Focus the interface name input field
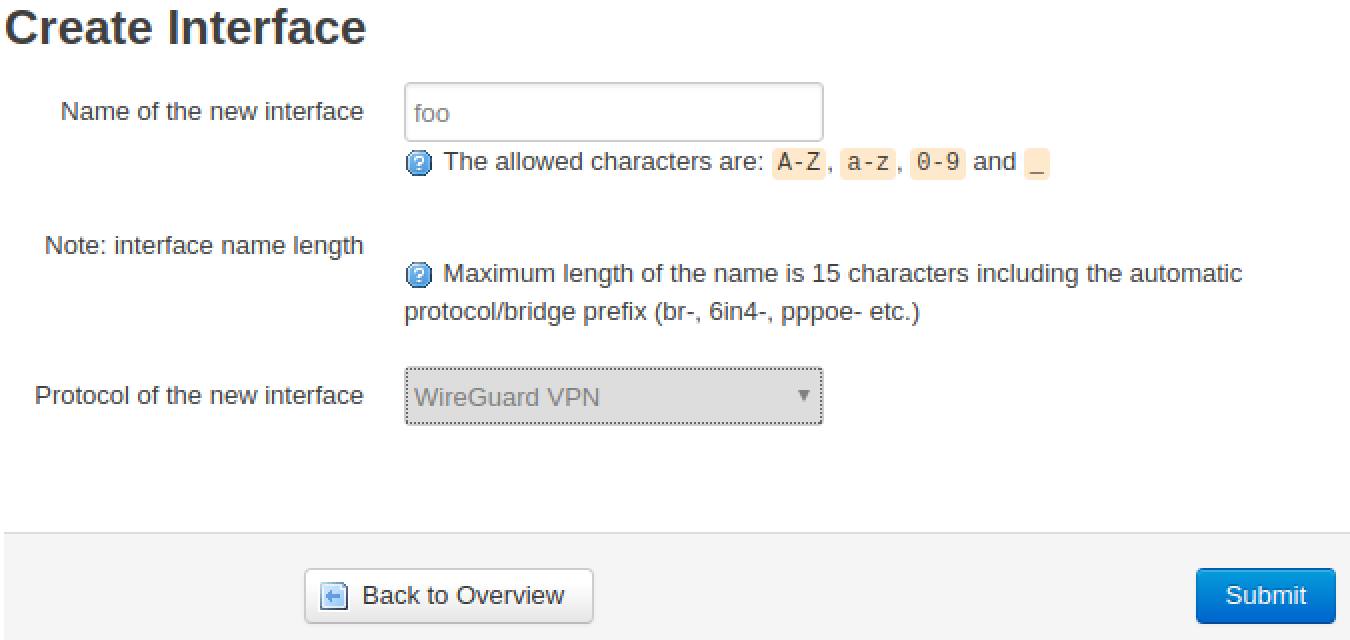The image size is (1350, 640). point(613,112)
